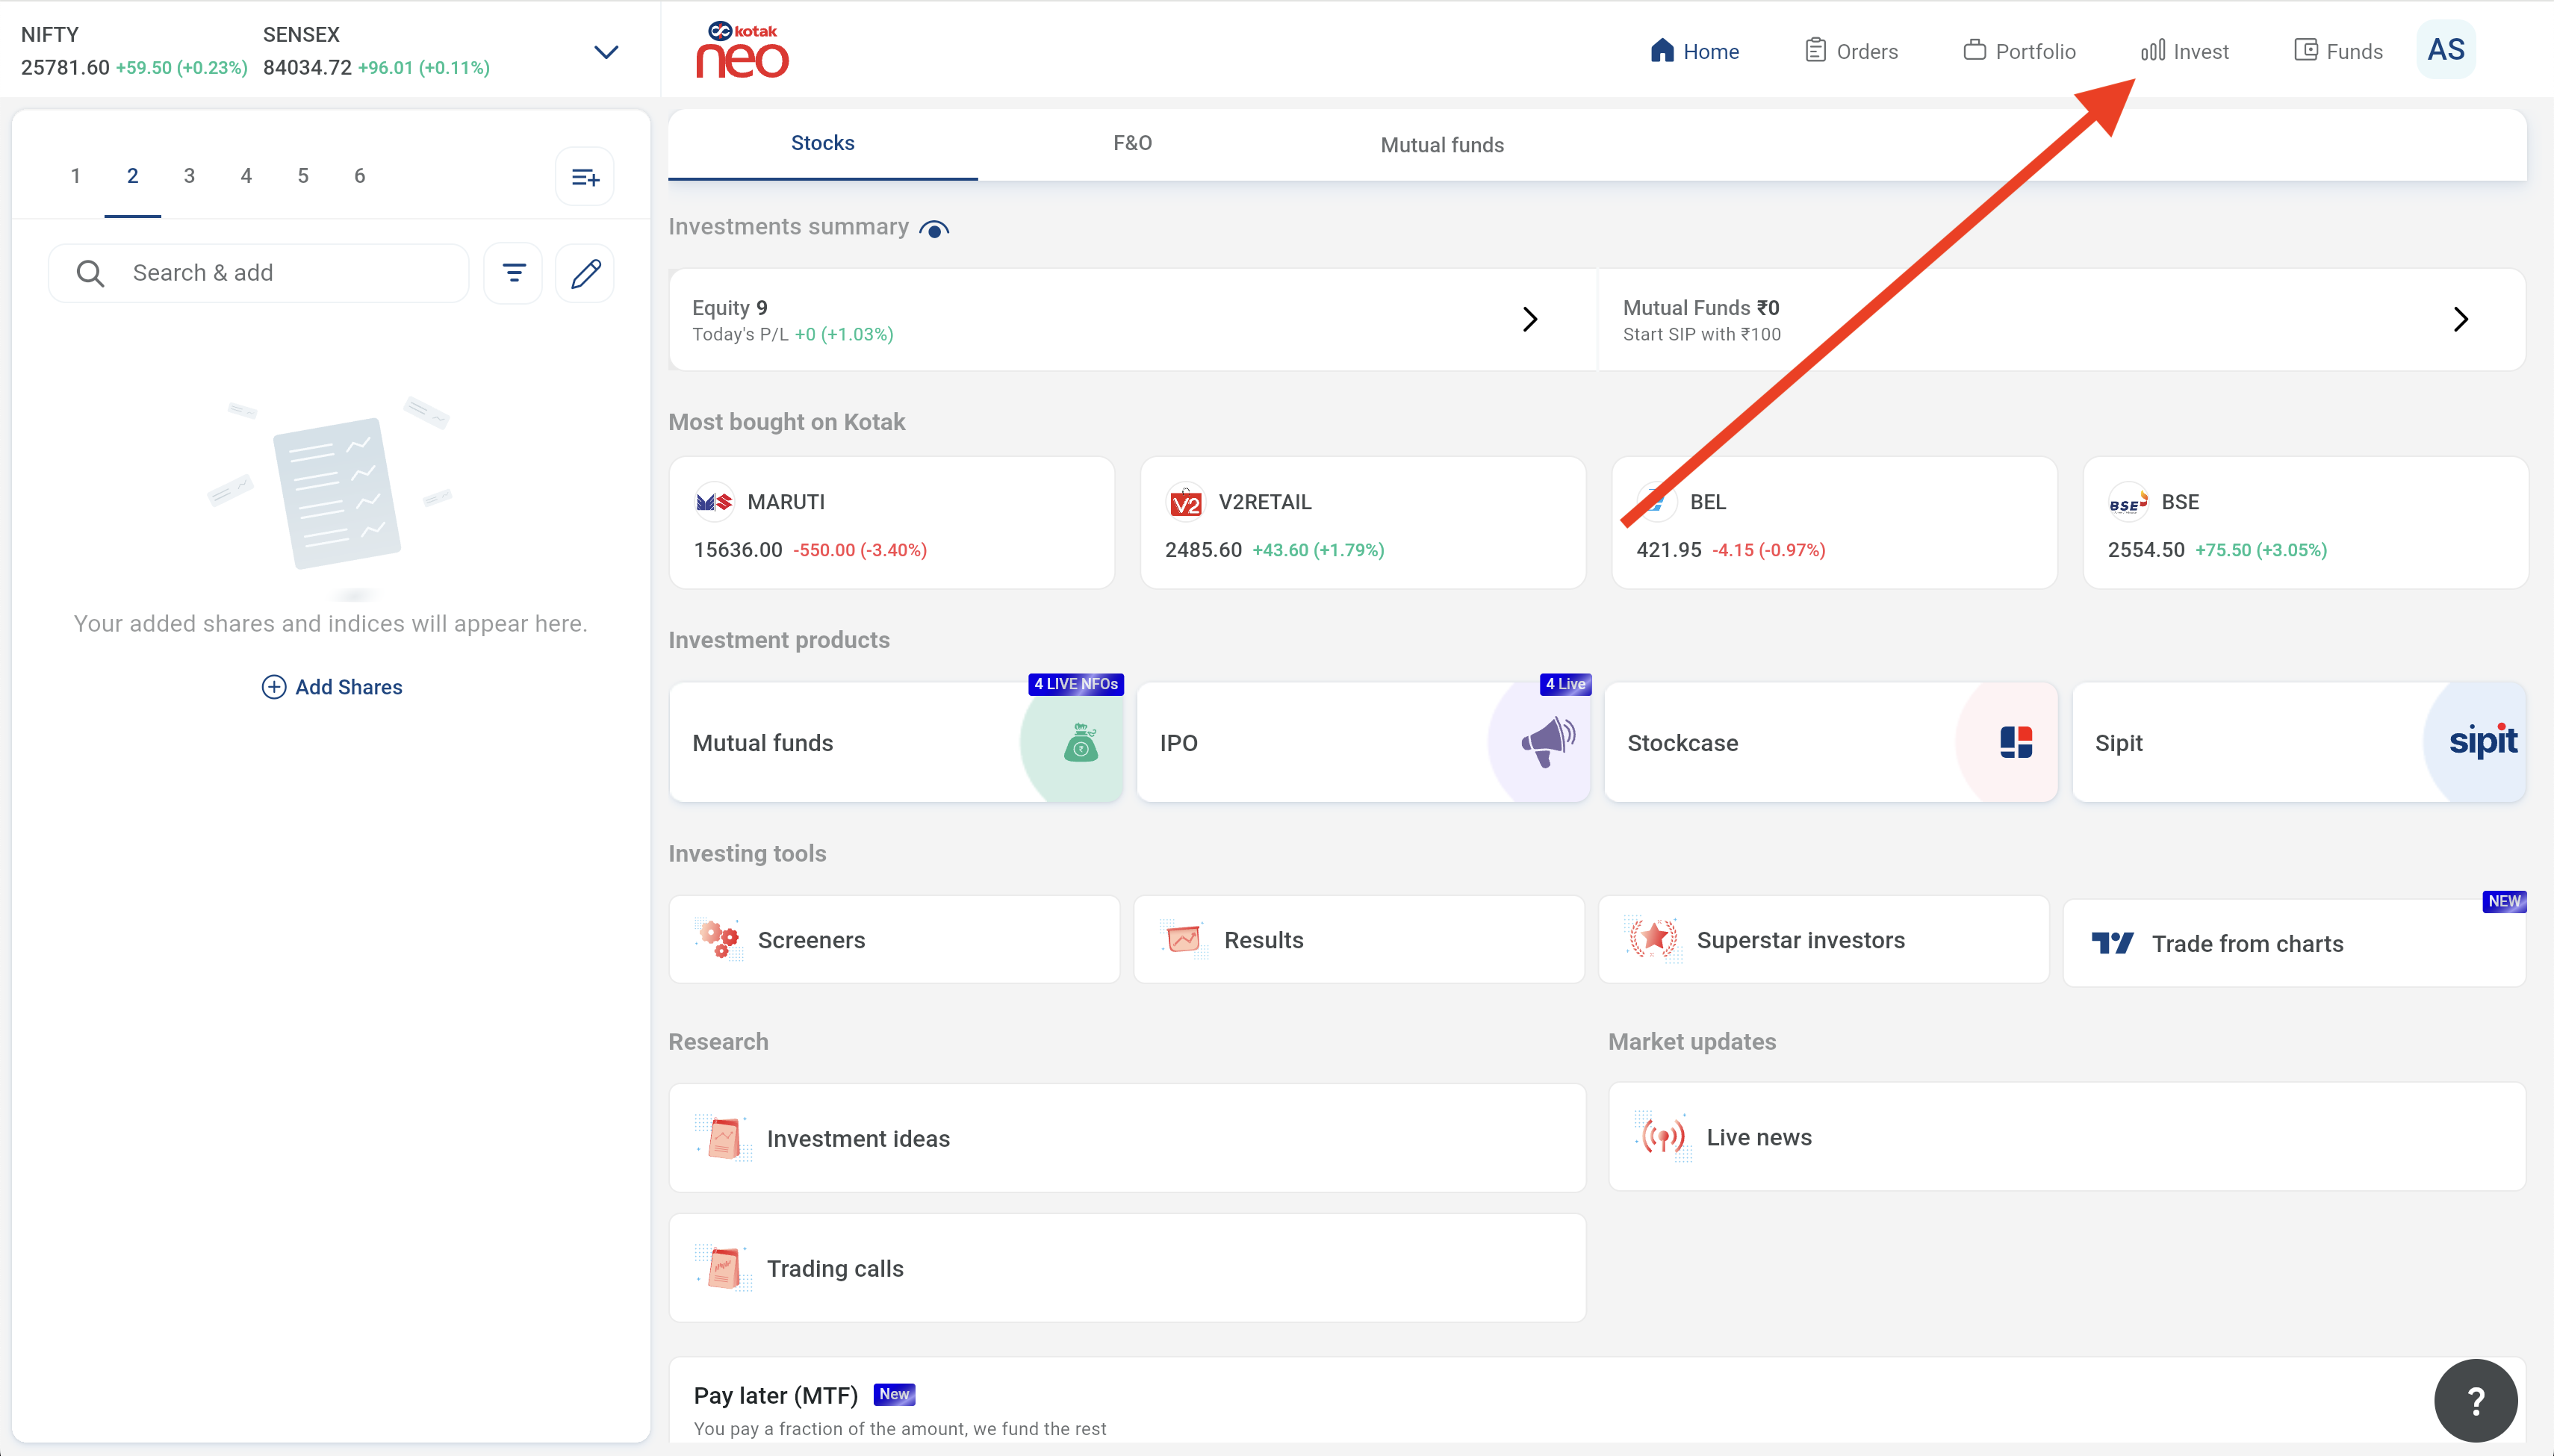Open the V2RETAIL stock card

coord(1362,523)
